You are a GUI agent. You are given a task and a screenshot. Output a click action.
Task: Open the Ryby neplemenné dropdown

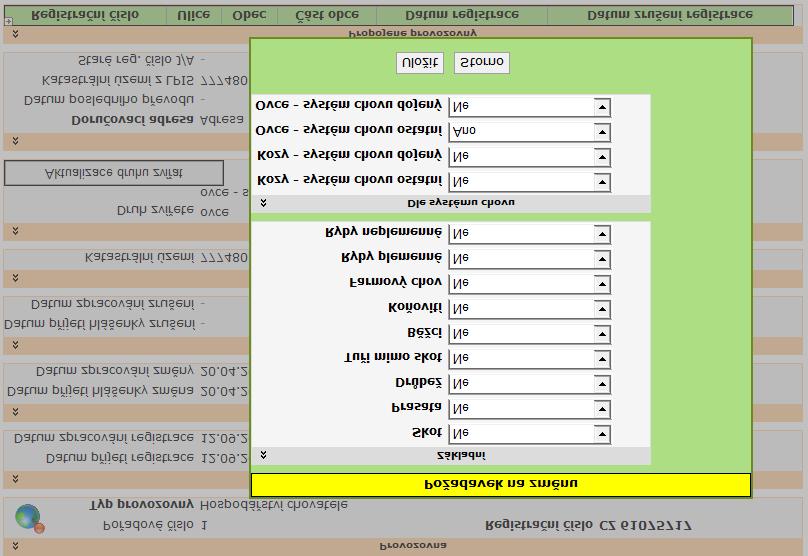530,233
